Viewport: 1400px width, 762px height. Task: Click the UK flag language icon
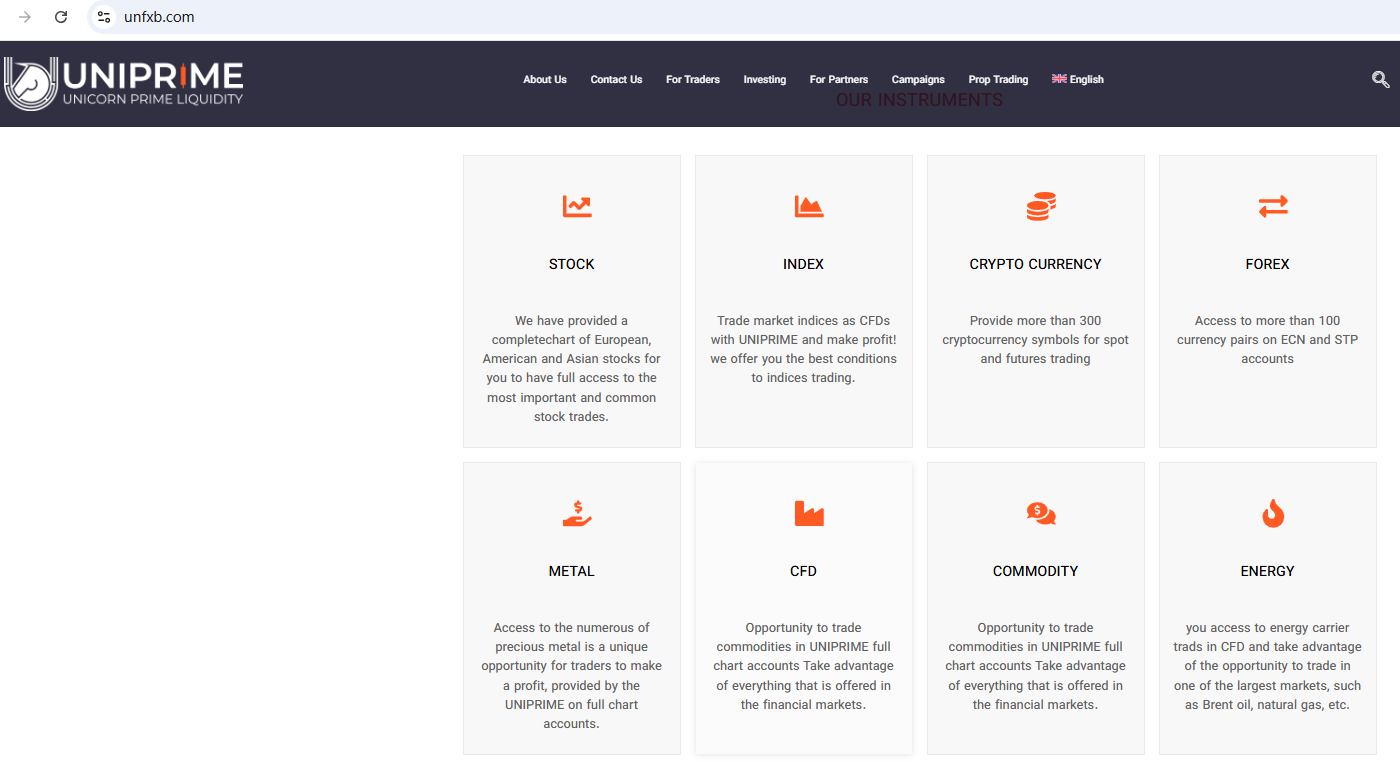coord(1059,79)
